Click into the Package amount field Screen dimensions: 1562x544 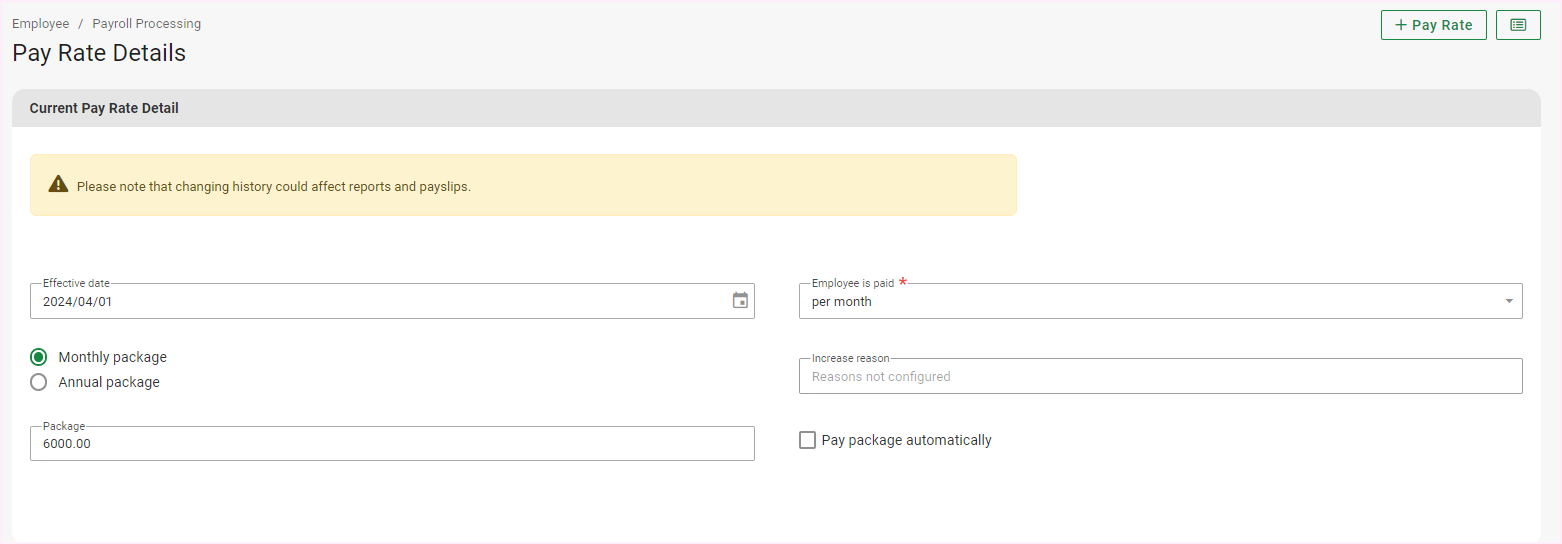click(392, 444)
